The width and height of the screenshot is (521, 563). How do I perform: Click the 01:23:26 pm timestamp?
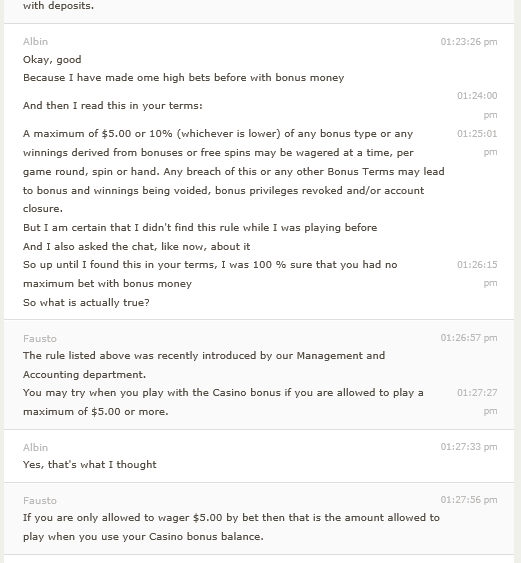469,42
